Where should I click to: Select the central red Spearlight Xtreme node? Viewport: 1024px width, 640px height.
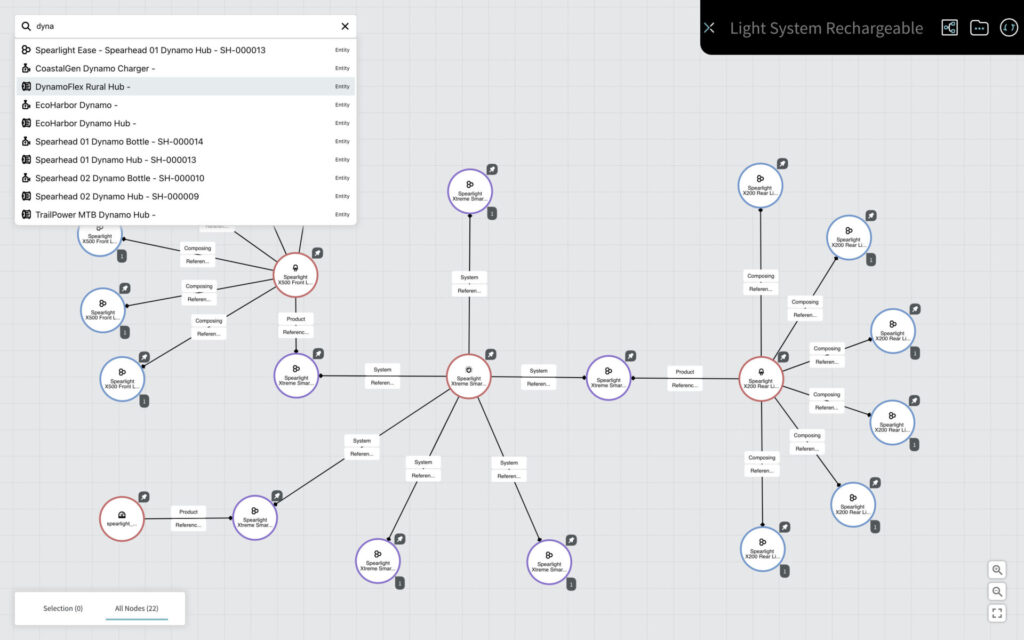pos(468,376)
